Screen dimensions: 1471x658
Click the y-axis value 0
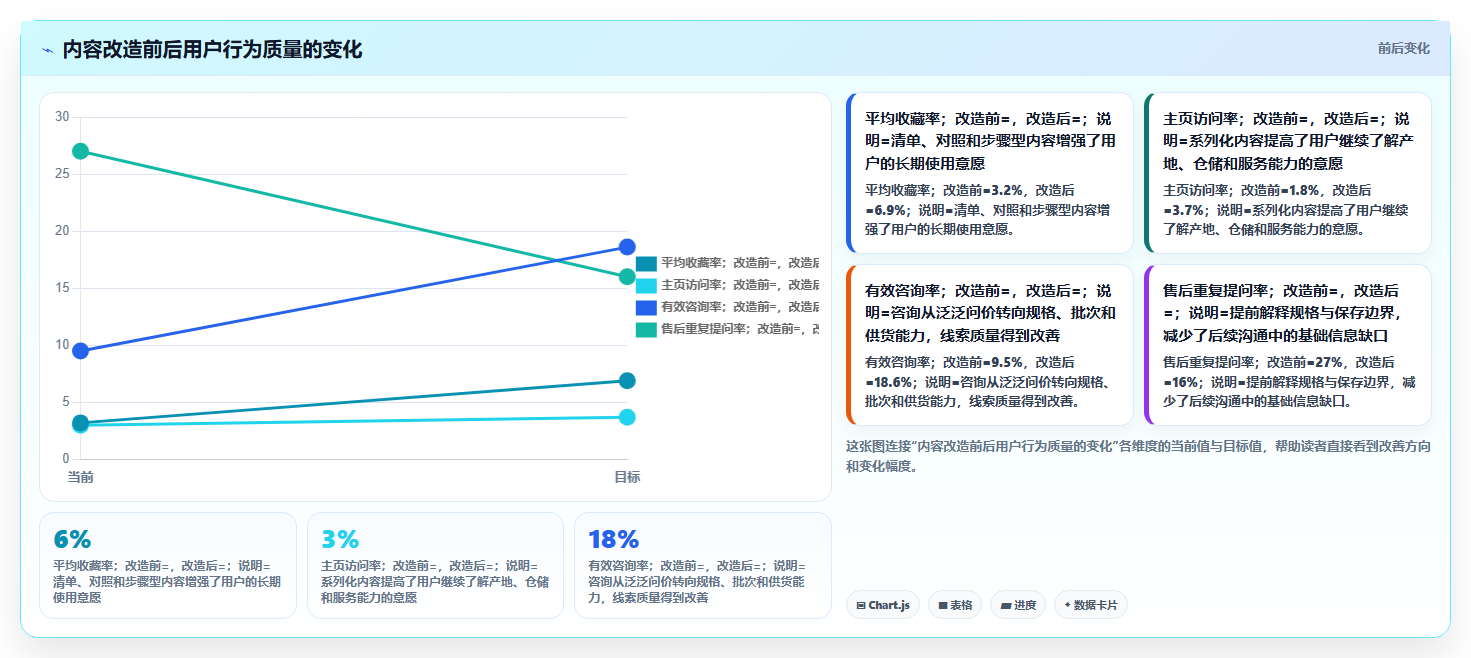(66, 459)
